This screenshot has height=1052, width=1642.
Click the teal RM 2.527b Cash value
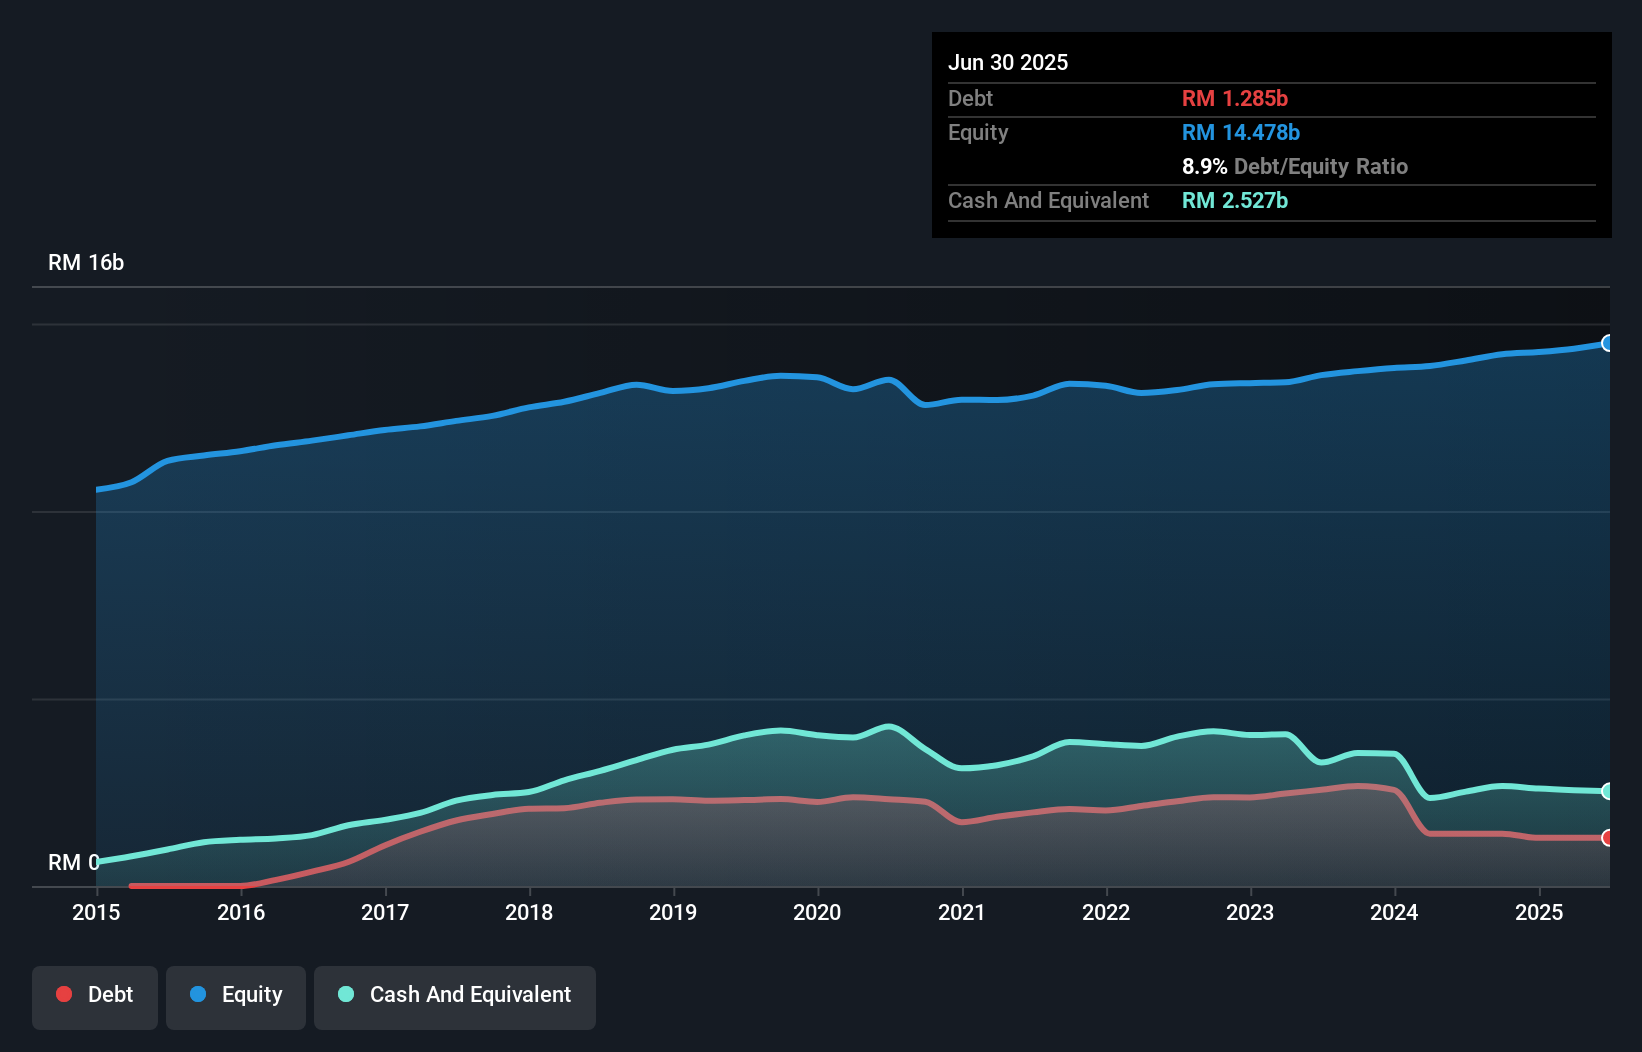pos(1234,200)
